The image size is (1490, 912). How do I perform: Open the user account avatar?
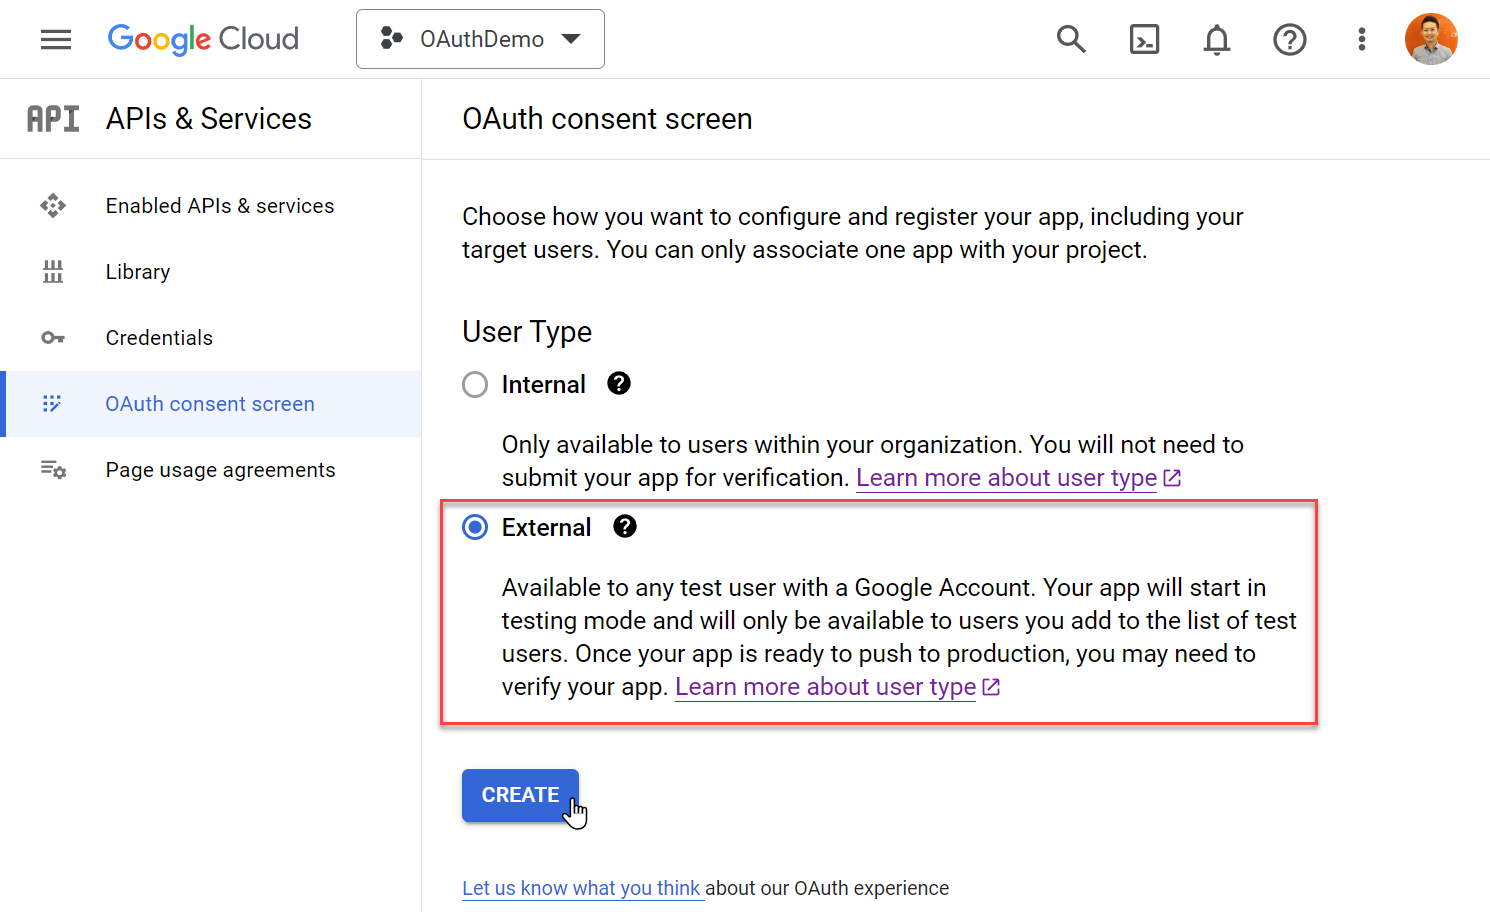[1431, 39]
